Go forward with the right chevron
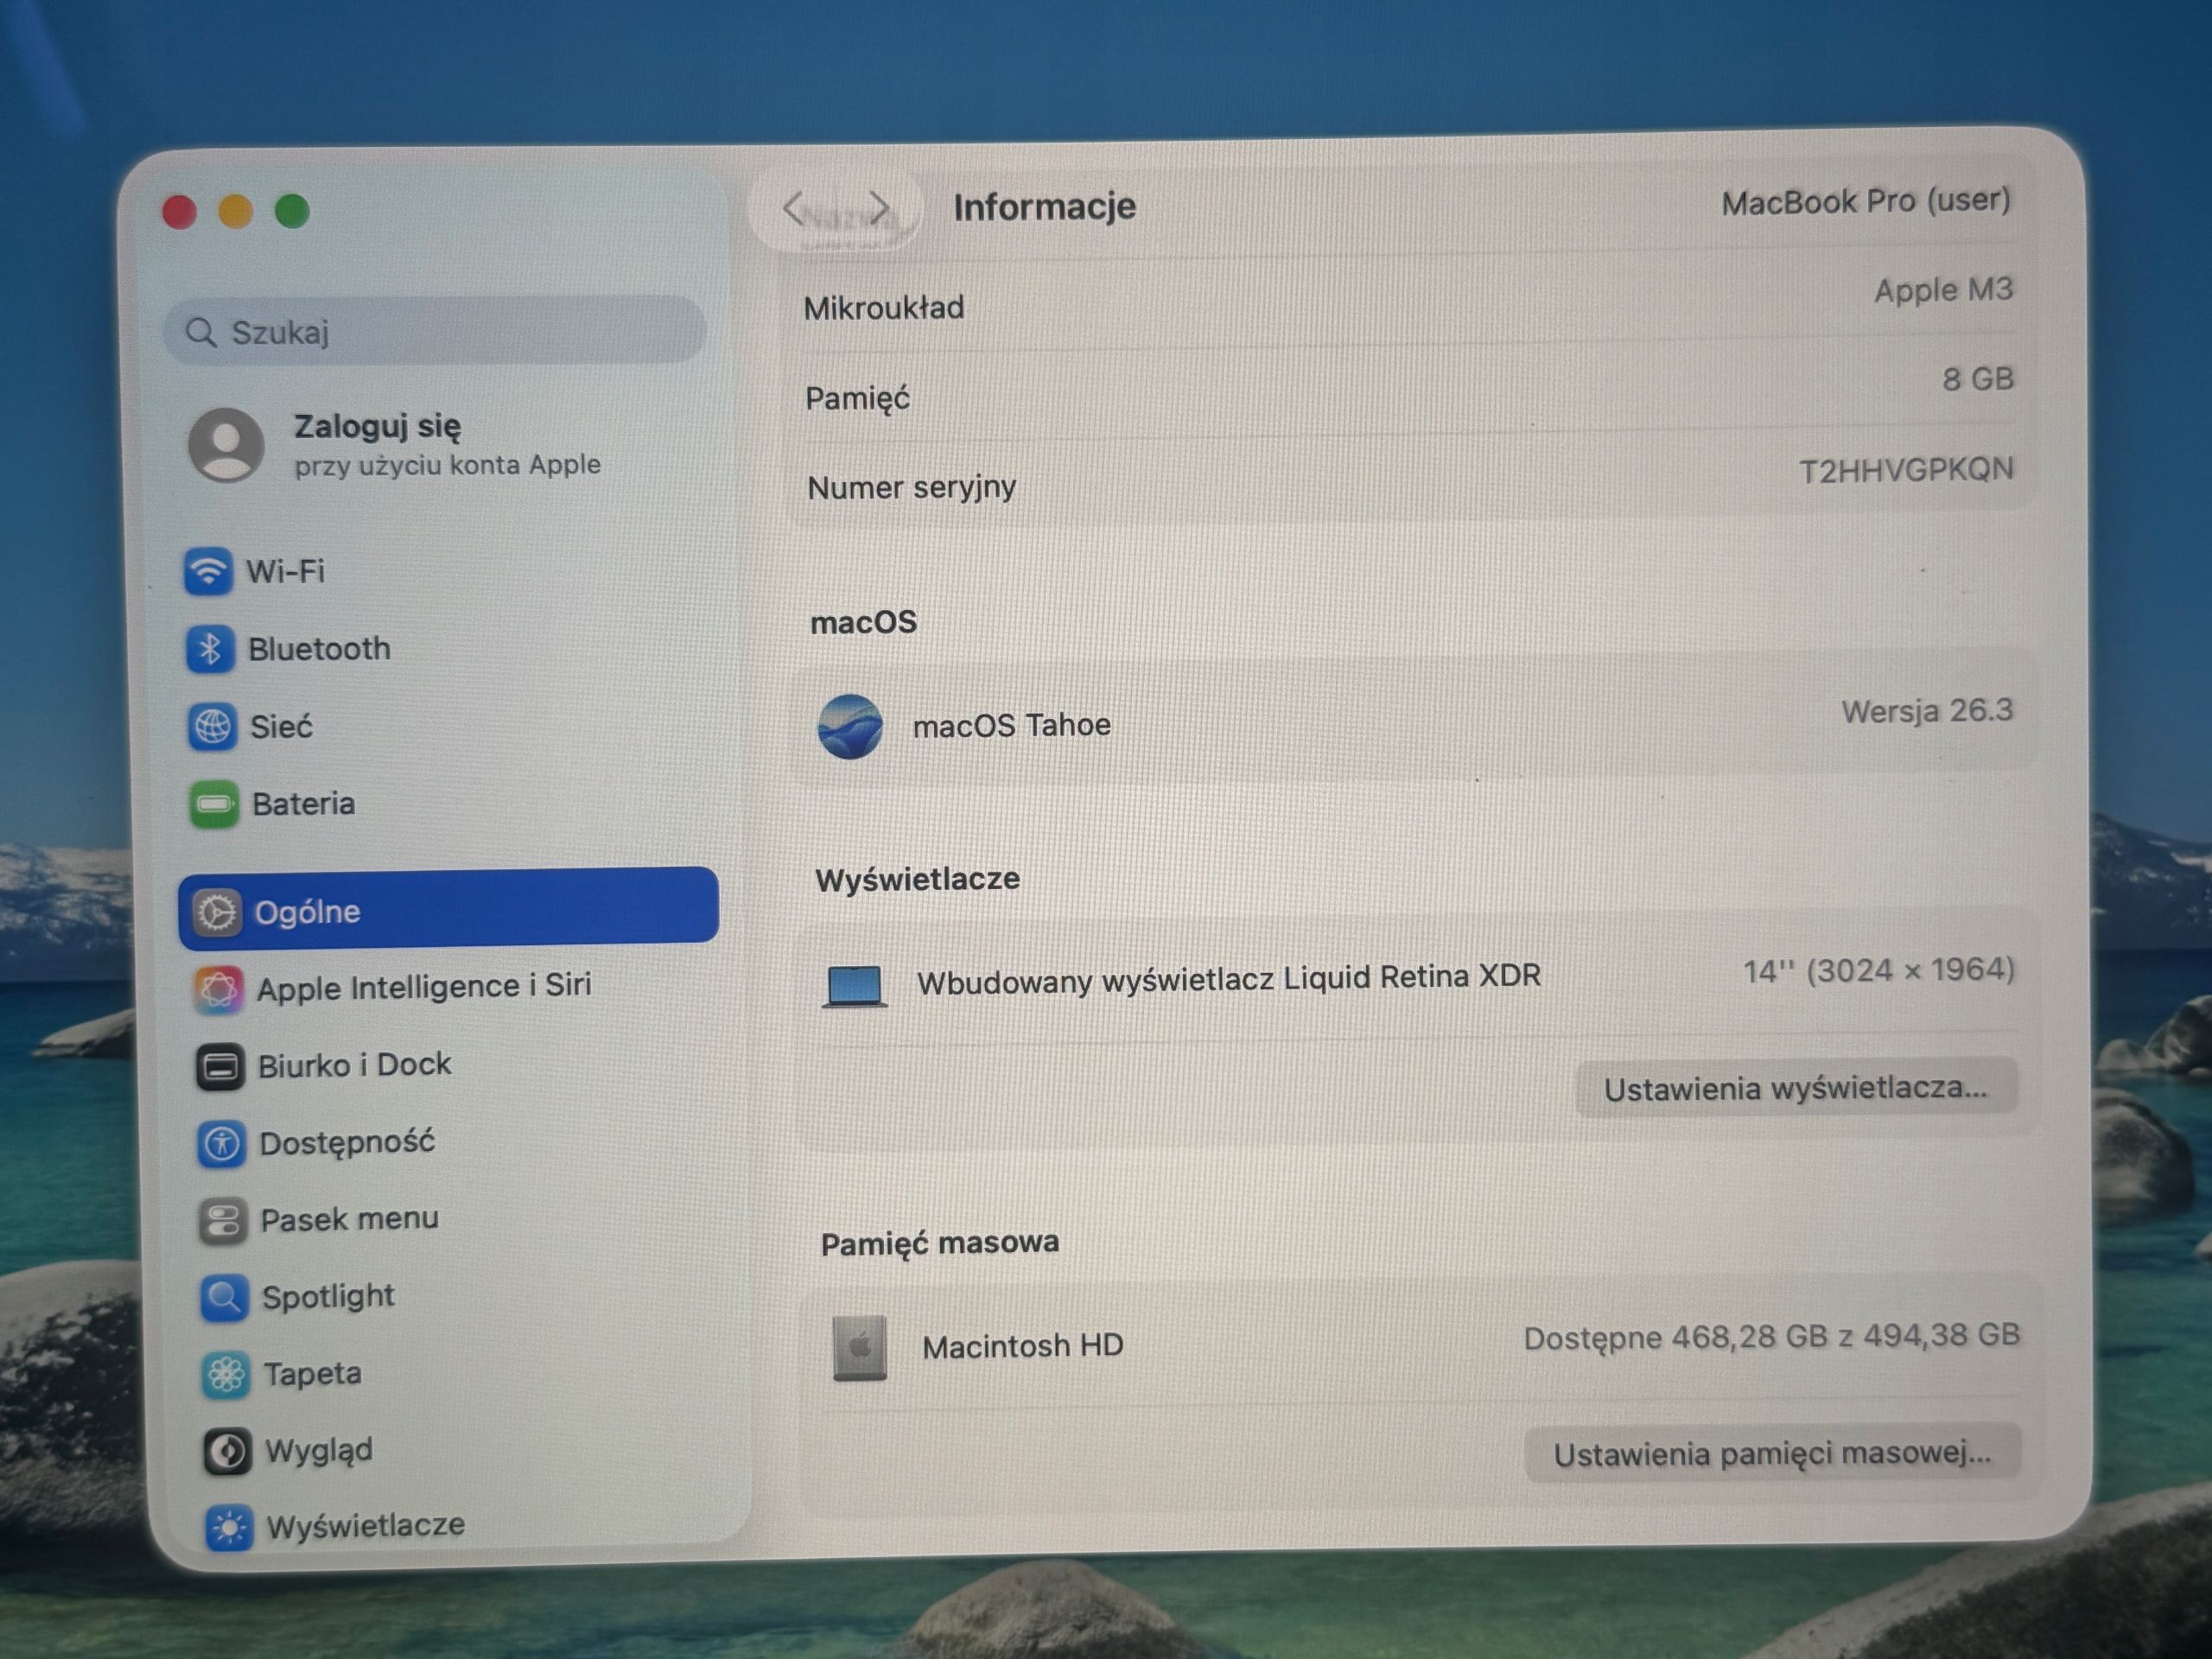This screenshot has width=2212, height=1659. point(879,208)
